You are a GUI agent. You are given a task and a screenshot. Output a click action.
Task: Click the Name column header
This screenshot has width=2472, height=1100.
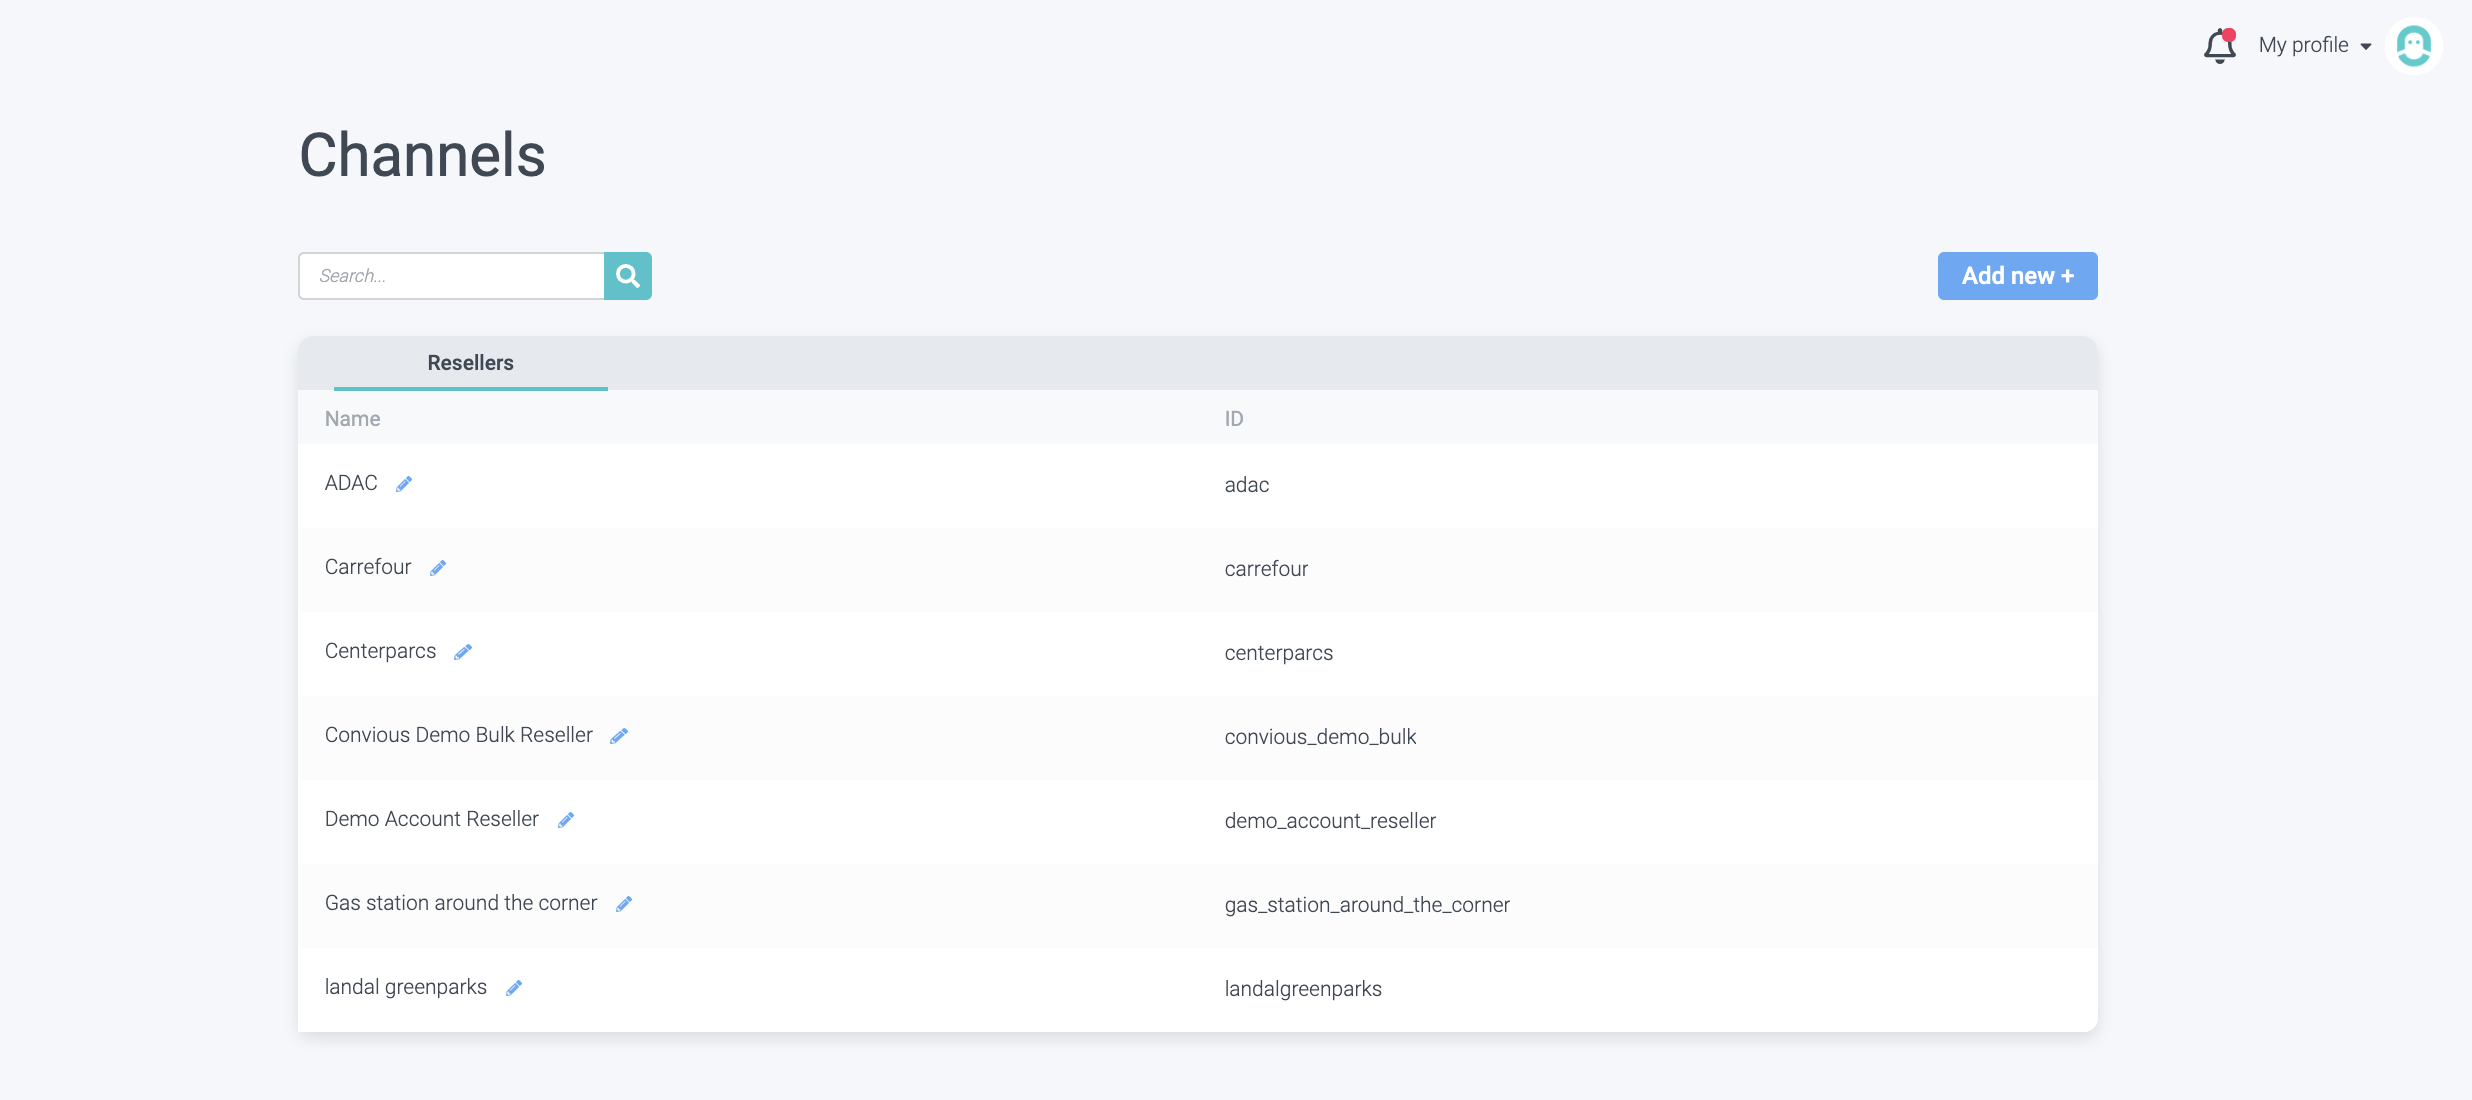click(352, 419)
